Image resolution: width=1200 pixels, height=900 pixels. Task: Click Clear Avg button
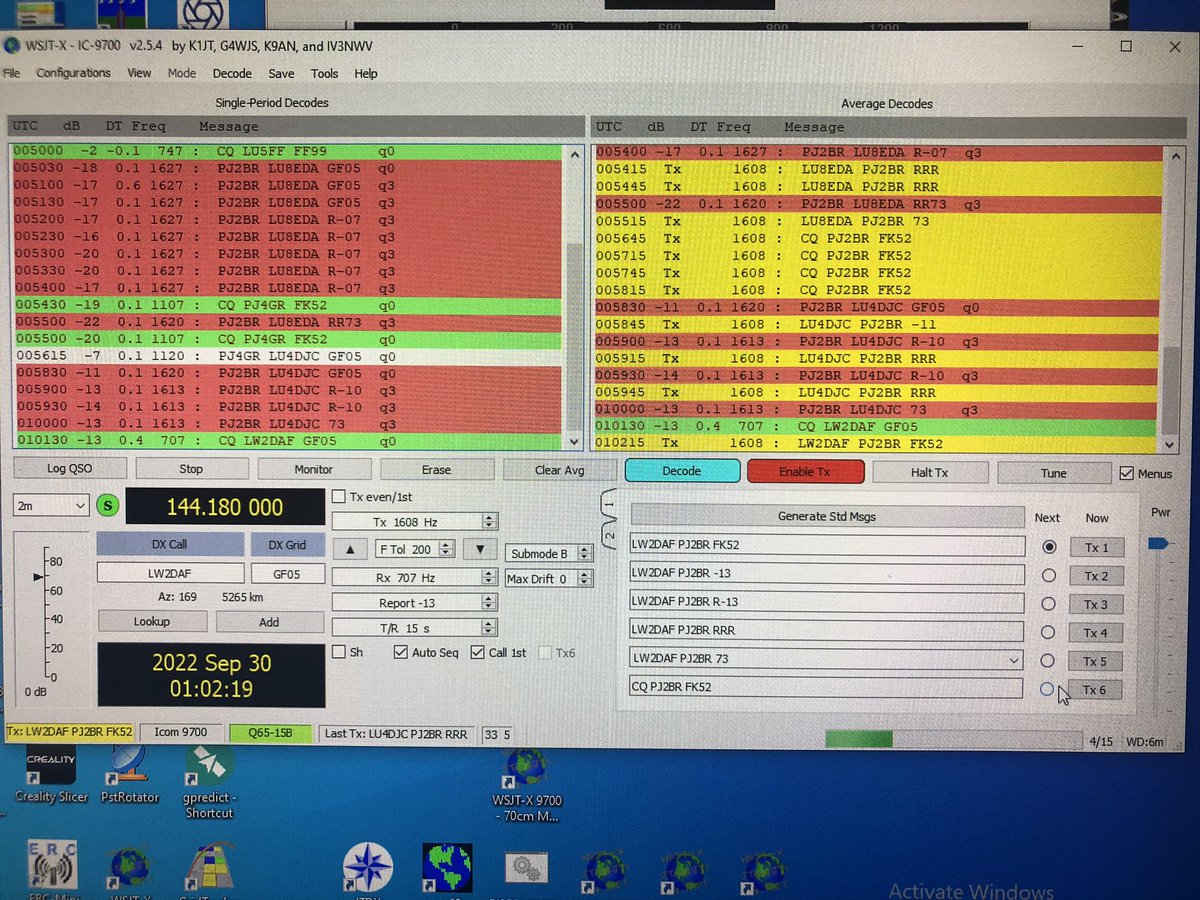[560, 470]
